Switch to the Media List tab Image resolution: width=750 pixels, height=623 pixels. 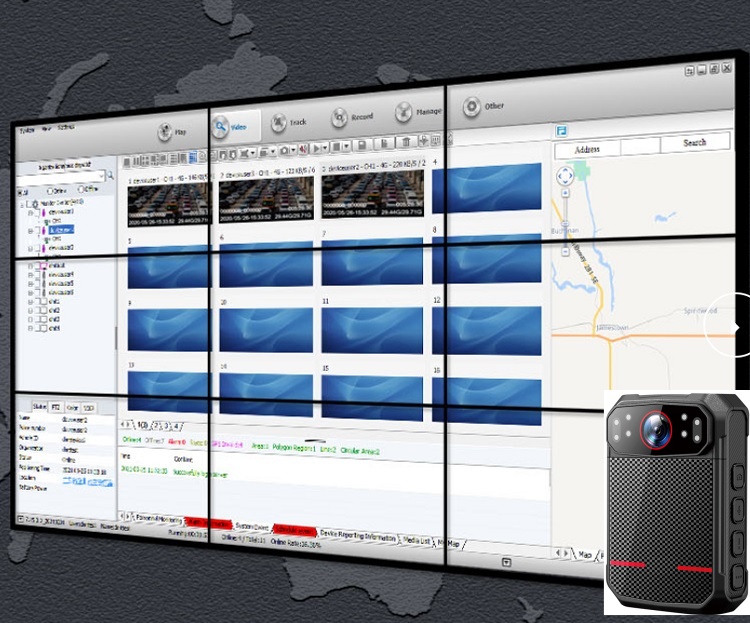[416, 541]
